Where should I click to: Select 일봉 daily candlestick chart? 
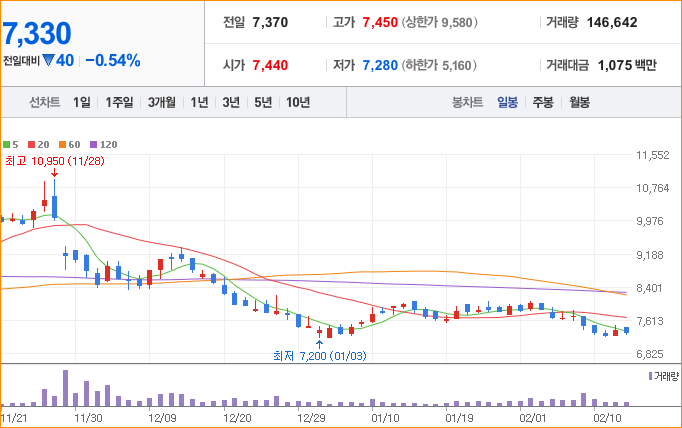click(x=507, y=102)
